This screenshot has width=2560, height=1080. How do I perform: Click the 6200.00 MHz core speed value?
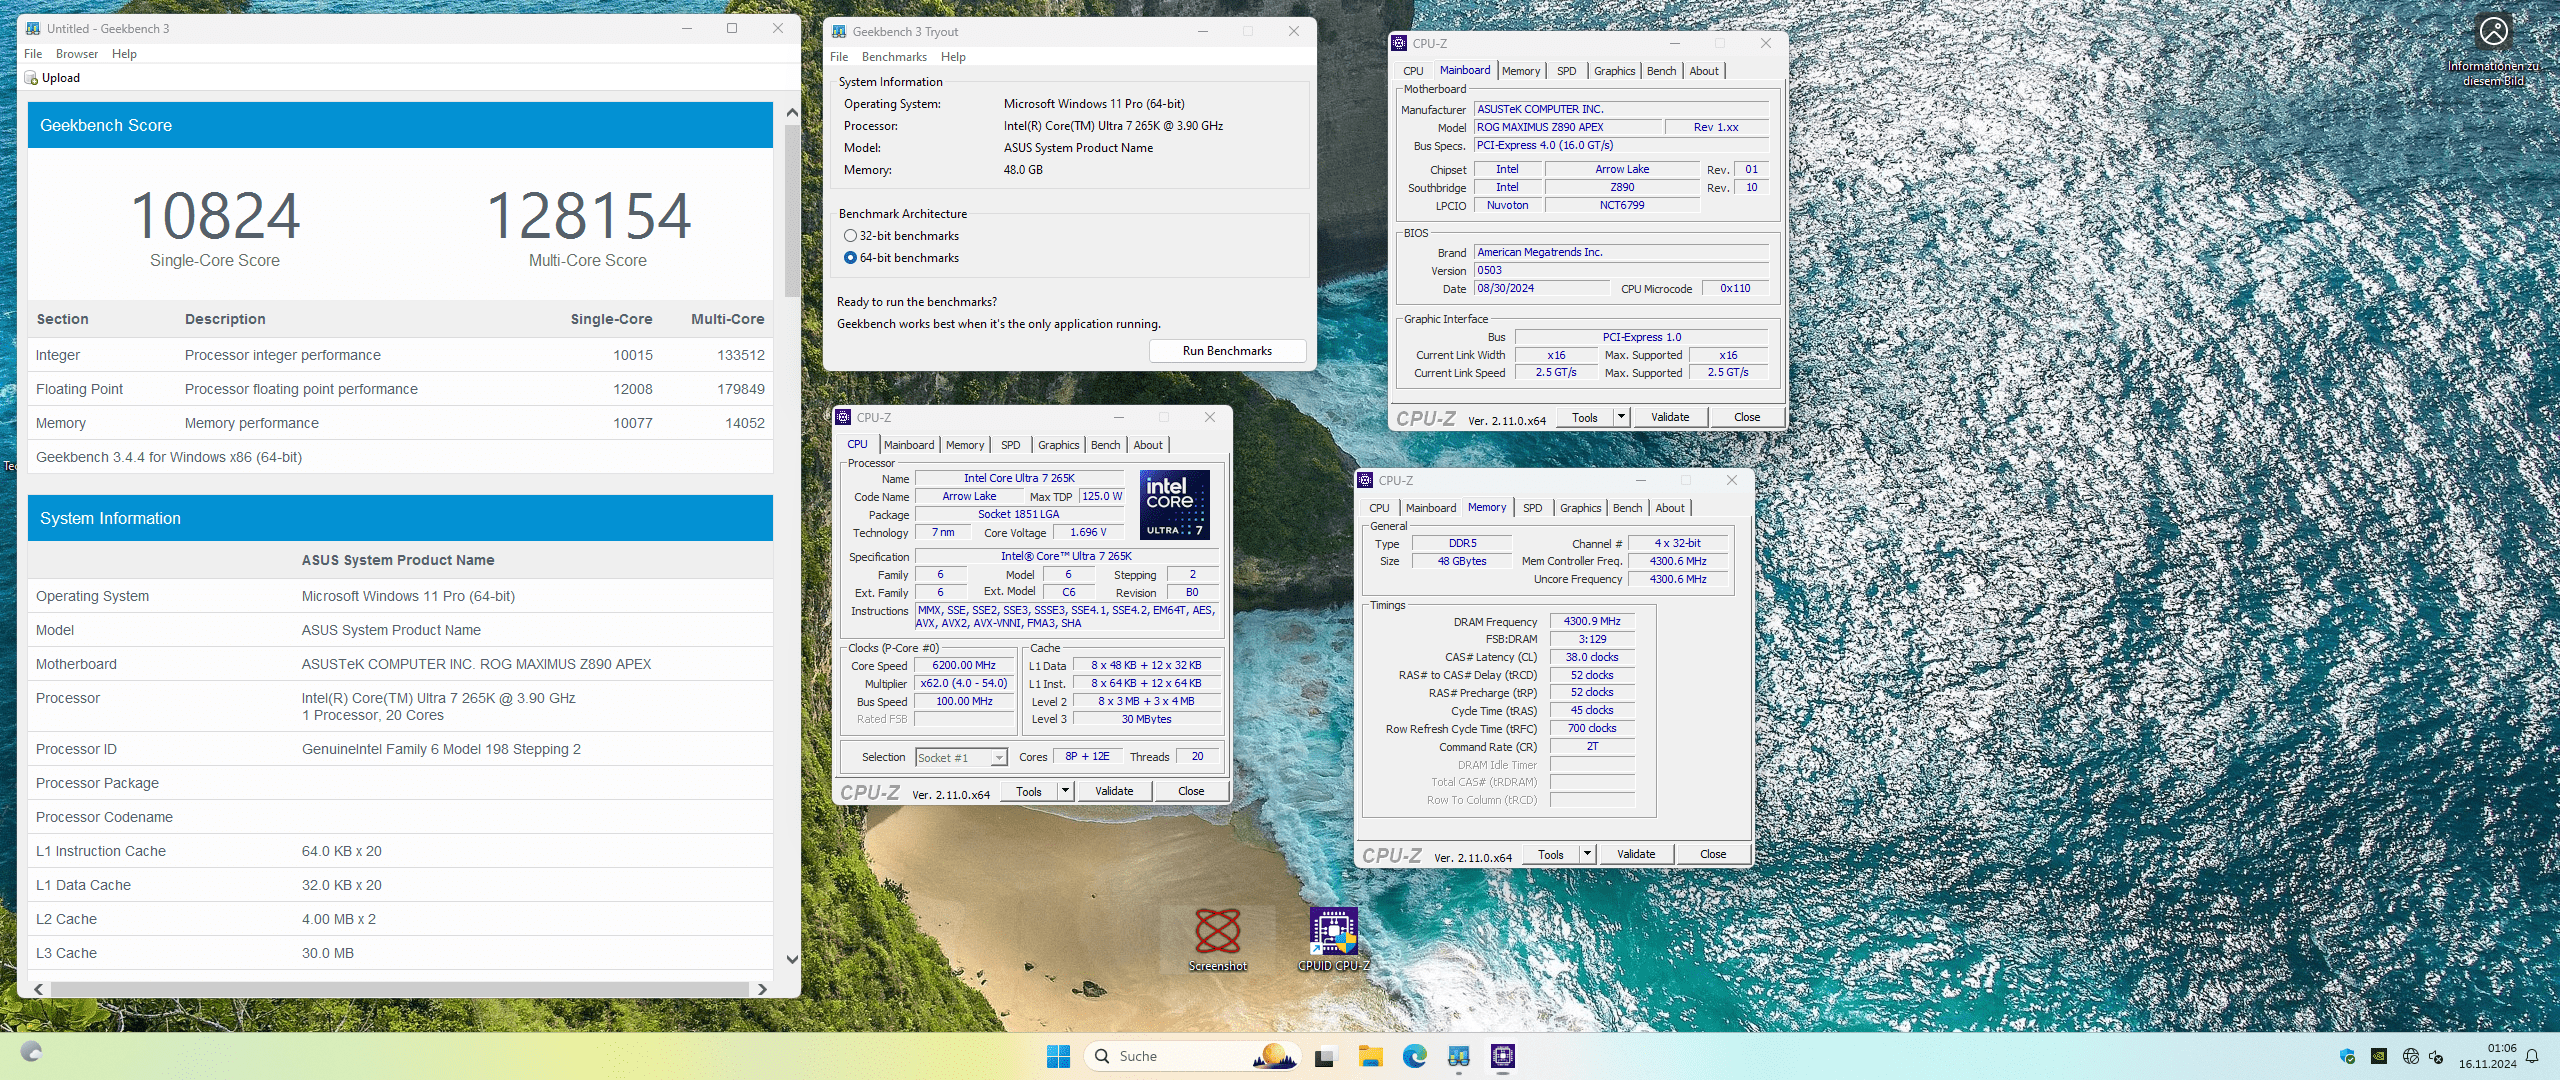964,665
